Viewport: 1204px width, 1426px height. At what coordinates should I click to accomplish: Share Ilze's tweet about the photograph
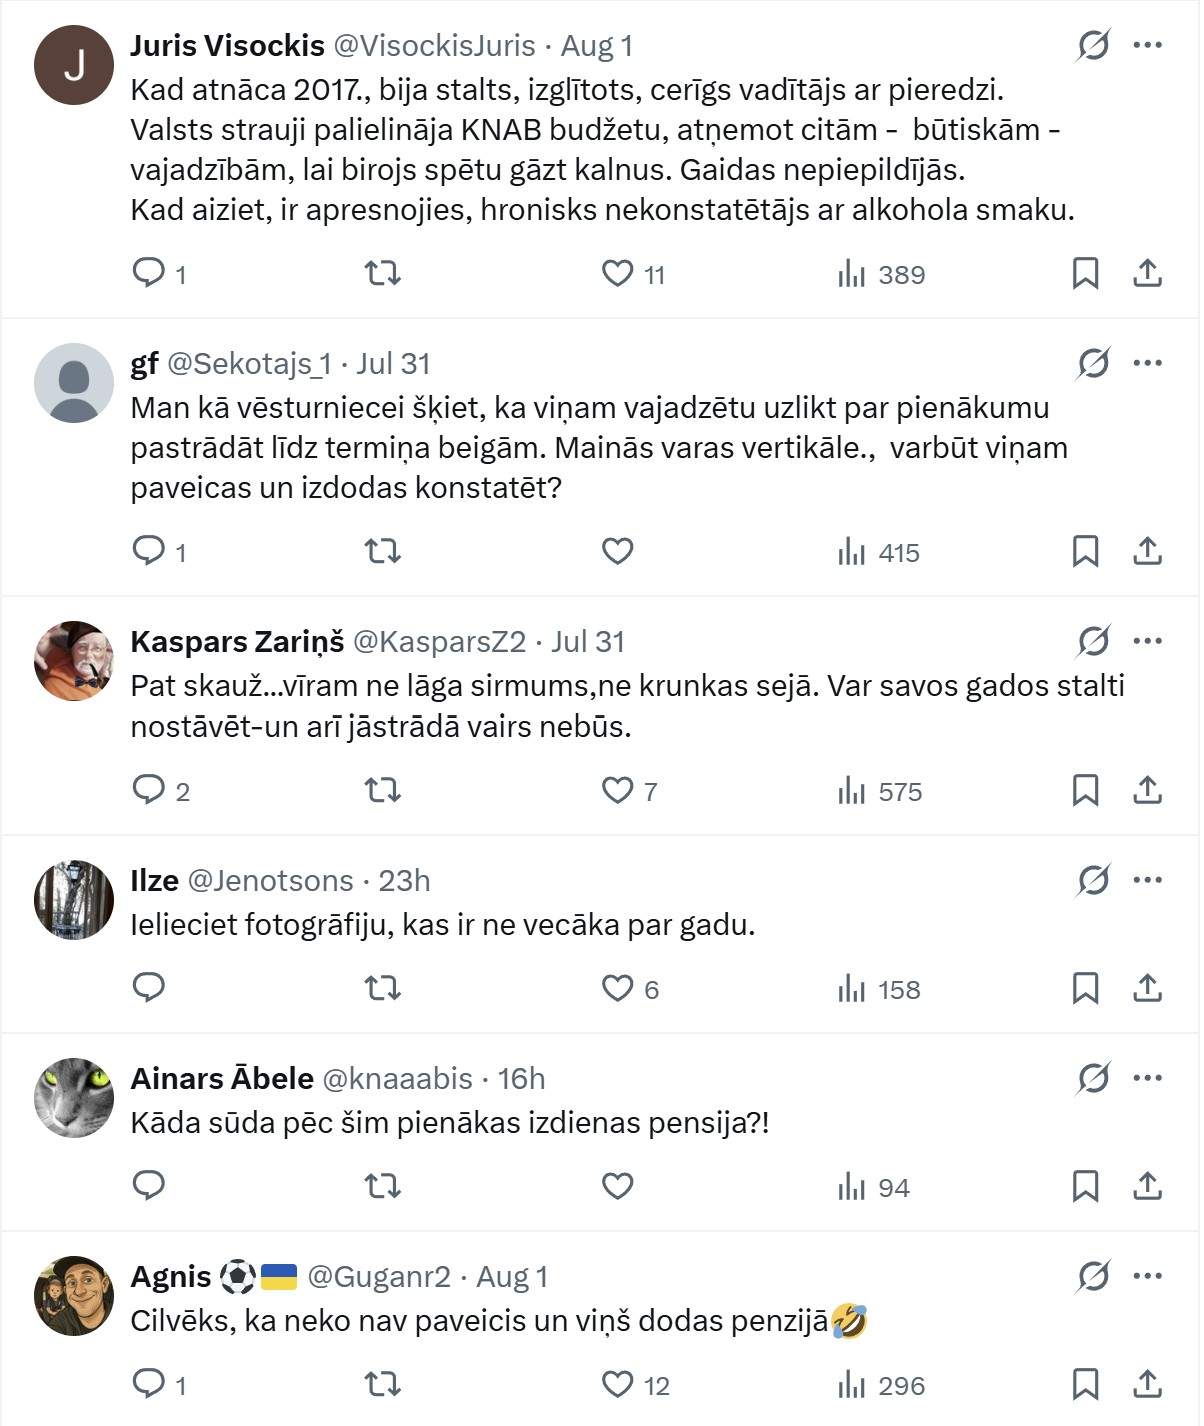[1147, 988]
